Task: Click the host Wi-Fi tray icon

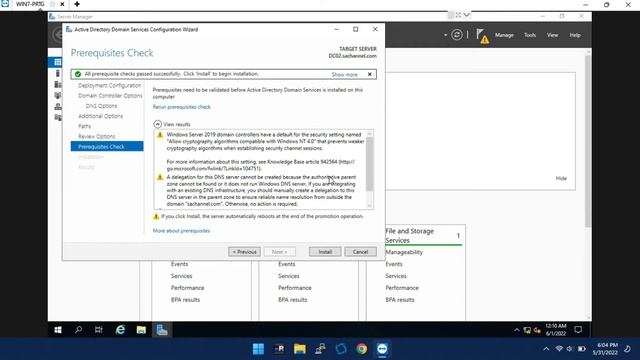Action: pyautogui.click(x=559, y=349)
